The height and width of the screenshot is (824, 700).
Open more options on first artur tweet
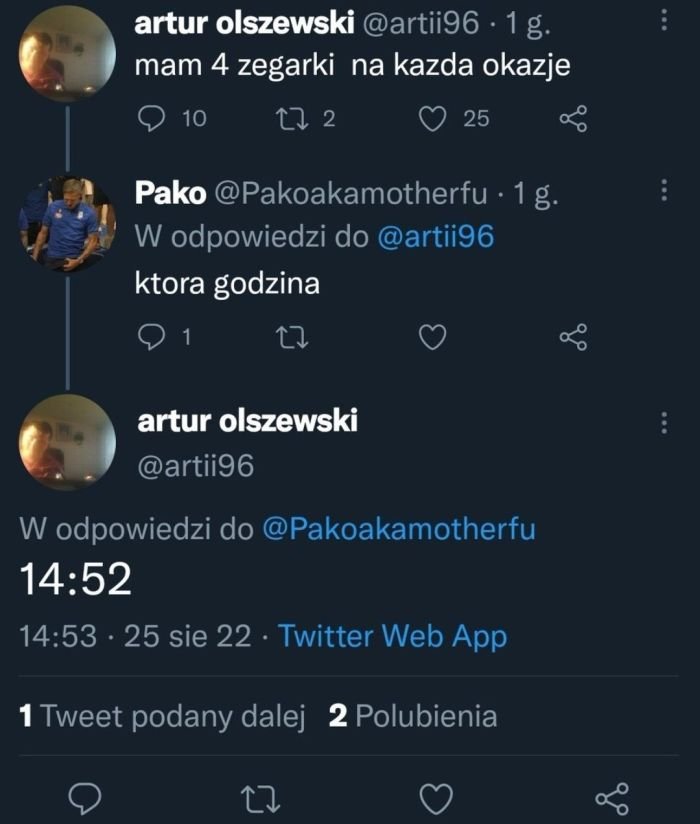click(x=665, y=22)
